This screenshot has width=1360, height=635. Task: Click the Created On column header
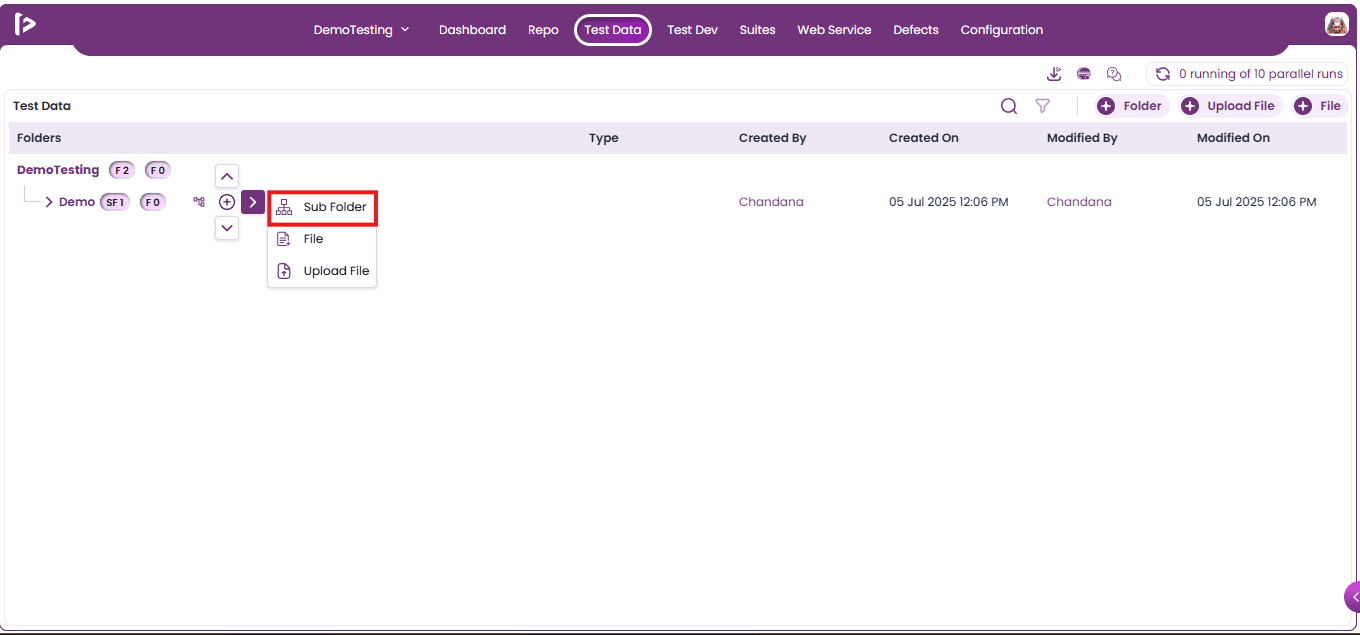(x=924, y=138)
